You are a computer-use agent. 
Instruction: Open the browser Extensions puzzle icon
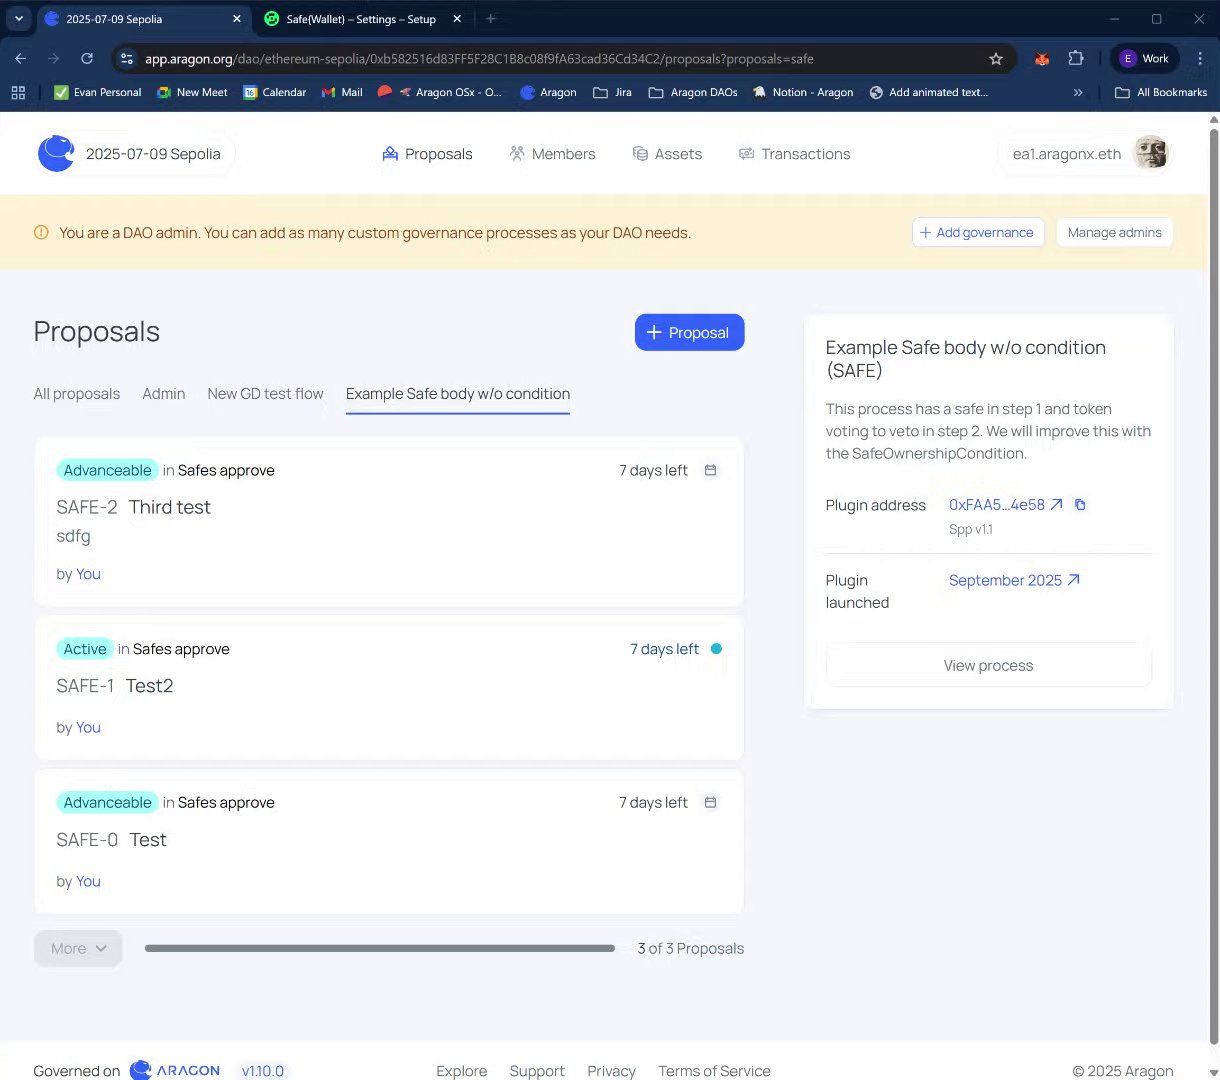(1076, 59)
